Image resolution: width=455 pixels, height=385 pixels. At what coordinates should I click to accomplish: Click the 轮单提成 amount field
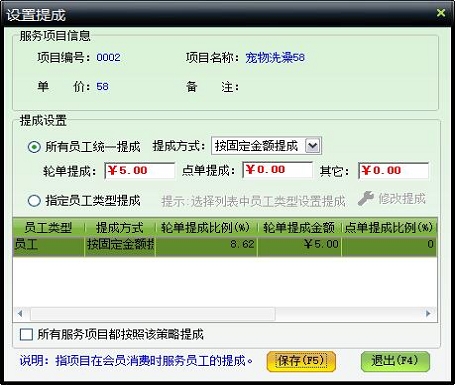[x=140, y=170]
